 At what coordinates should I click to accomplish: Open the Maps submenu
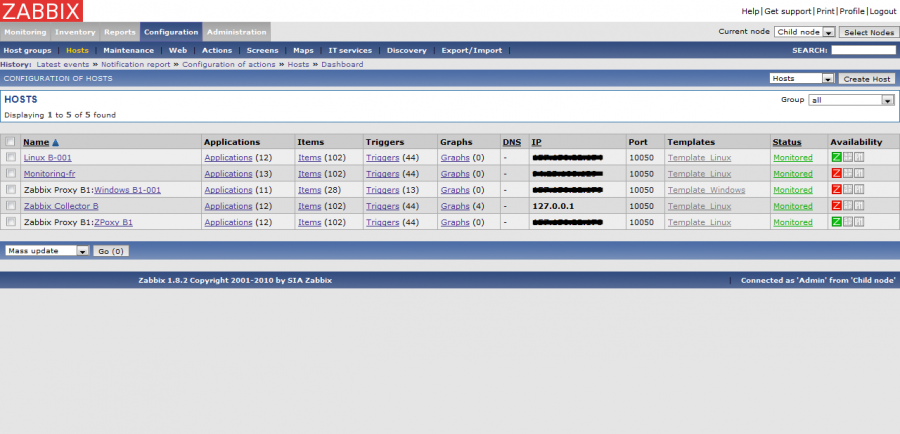[x=303, y=51]
